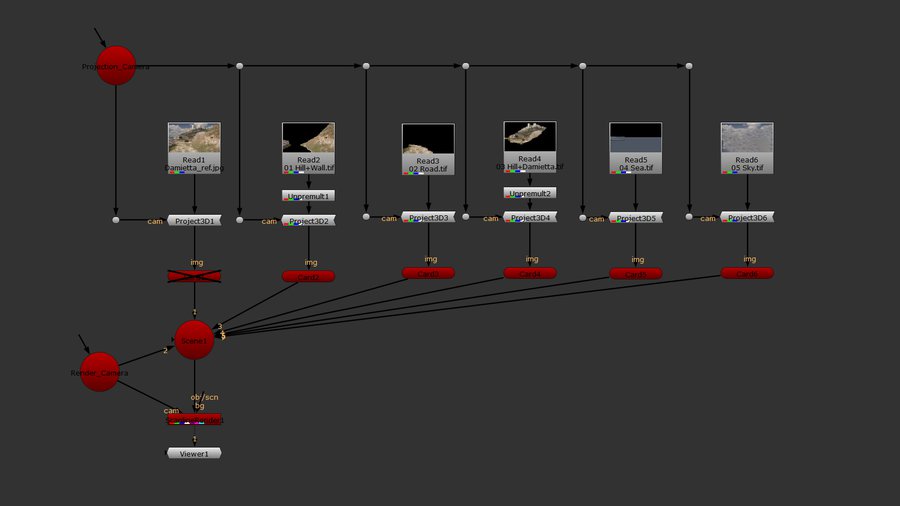Viewport: 900px width, 506px height.
Task: Select the ScanlineRender1 node
Action: 194,419
